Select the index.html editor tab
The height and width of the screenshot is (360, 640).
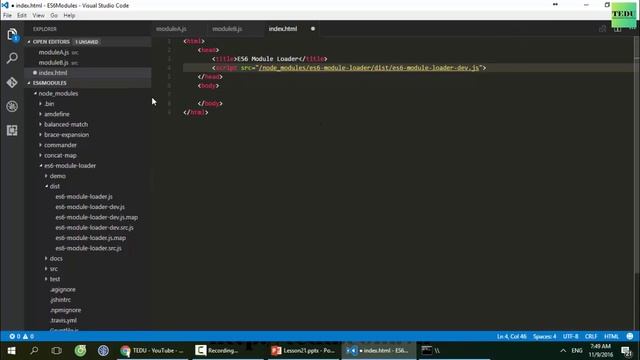[283, 29]
